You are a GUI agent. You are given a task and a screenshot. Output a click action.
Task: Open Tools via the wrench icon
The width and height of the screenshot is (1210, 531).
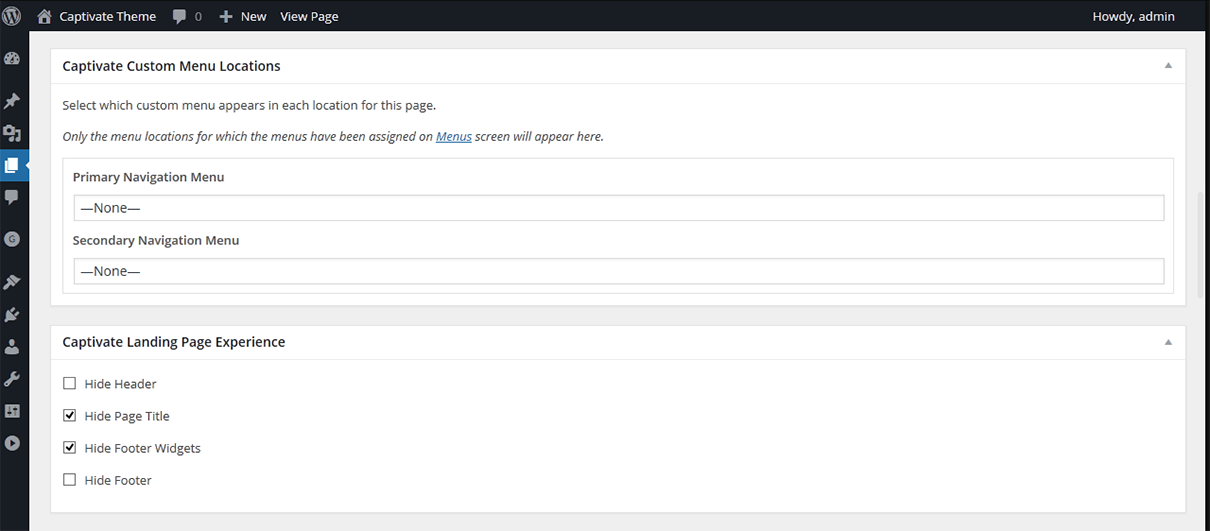(x=12, y=379)
